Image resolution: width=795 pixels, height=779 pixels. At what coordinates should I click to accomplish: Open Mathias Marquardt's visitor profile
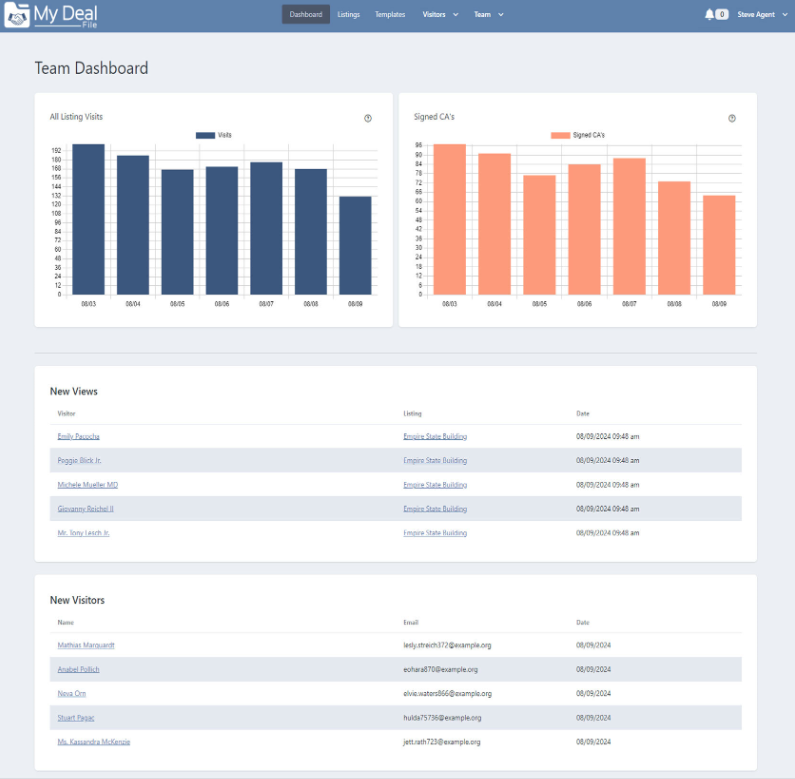pos(86,645)
